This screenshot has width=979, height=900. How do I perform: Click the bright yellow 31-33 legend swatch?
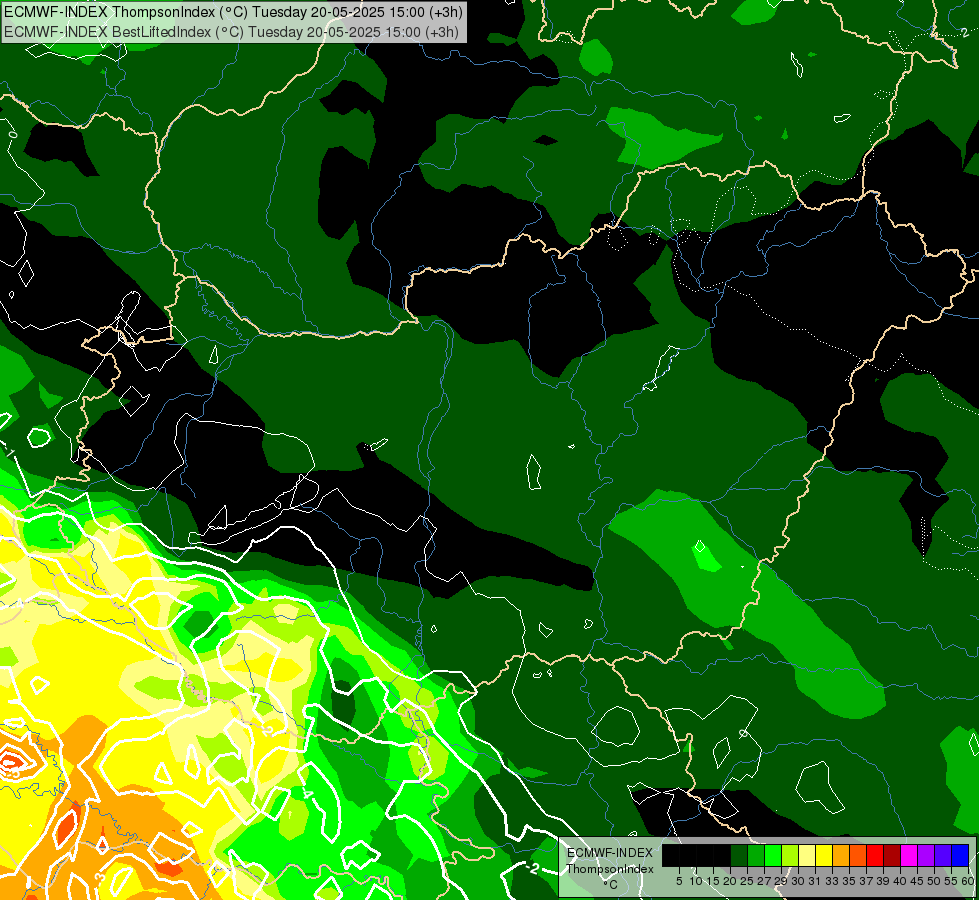point(824,855)
